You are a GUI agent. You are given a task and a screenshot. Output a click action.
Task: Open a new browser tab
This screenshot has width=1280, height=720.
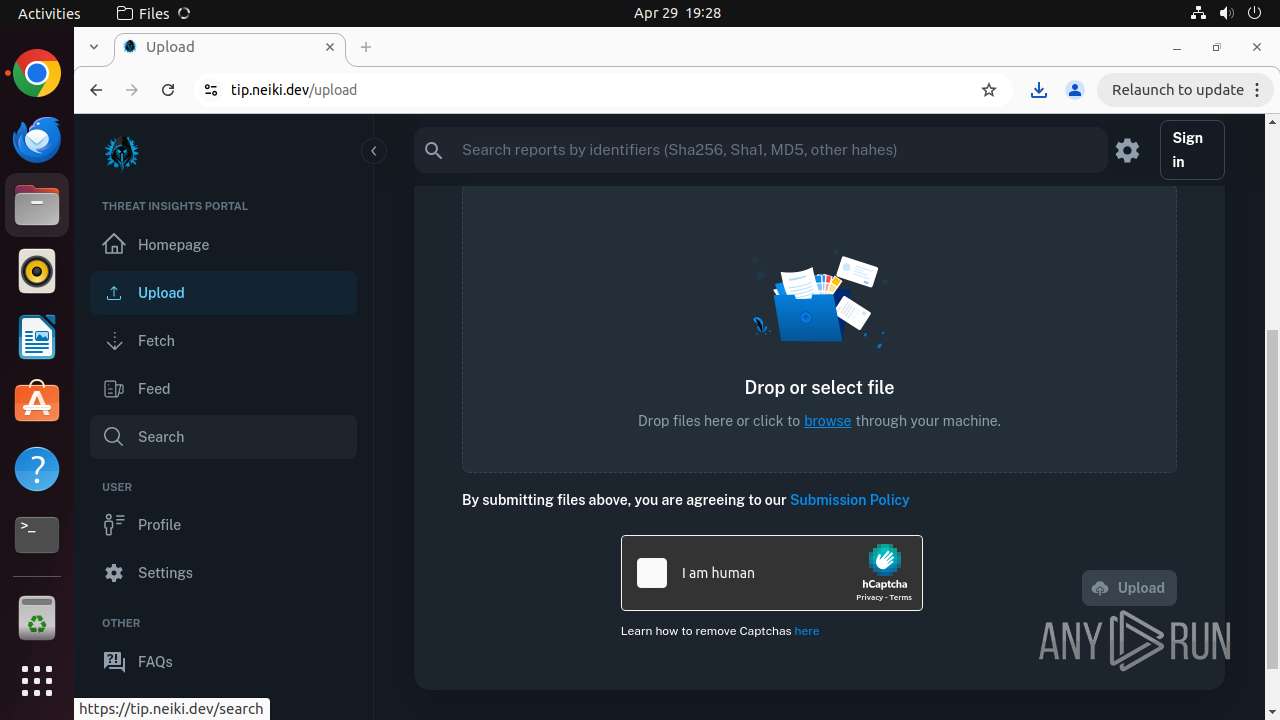366,47
